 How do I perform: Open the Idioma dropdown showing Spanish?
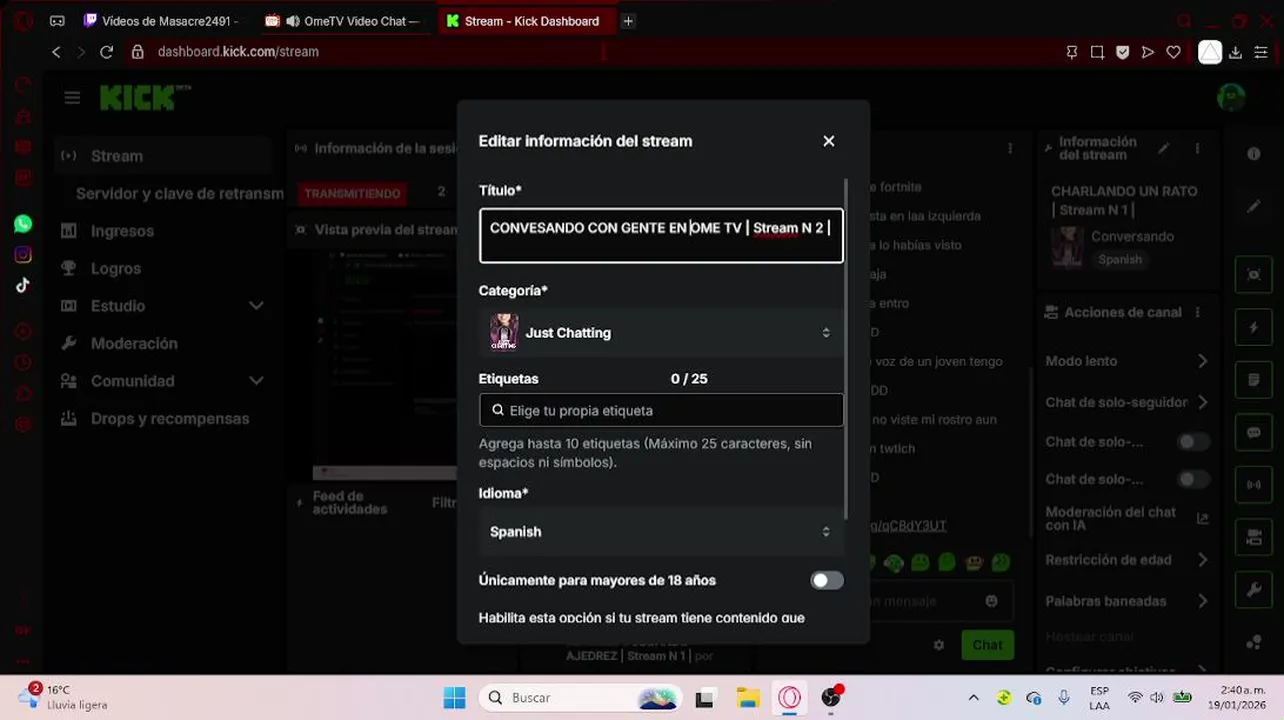(x=661, y=532)
